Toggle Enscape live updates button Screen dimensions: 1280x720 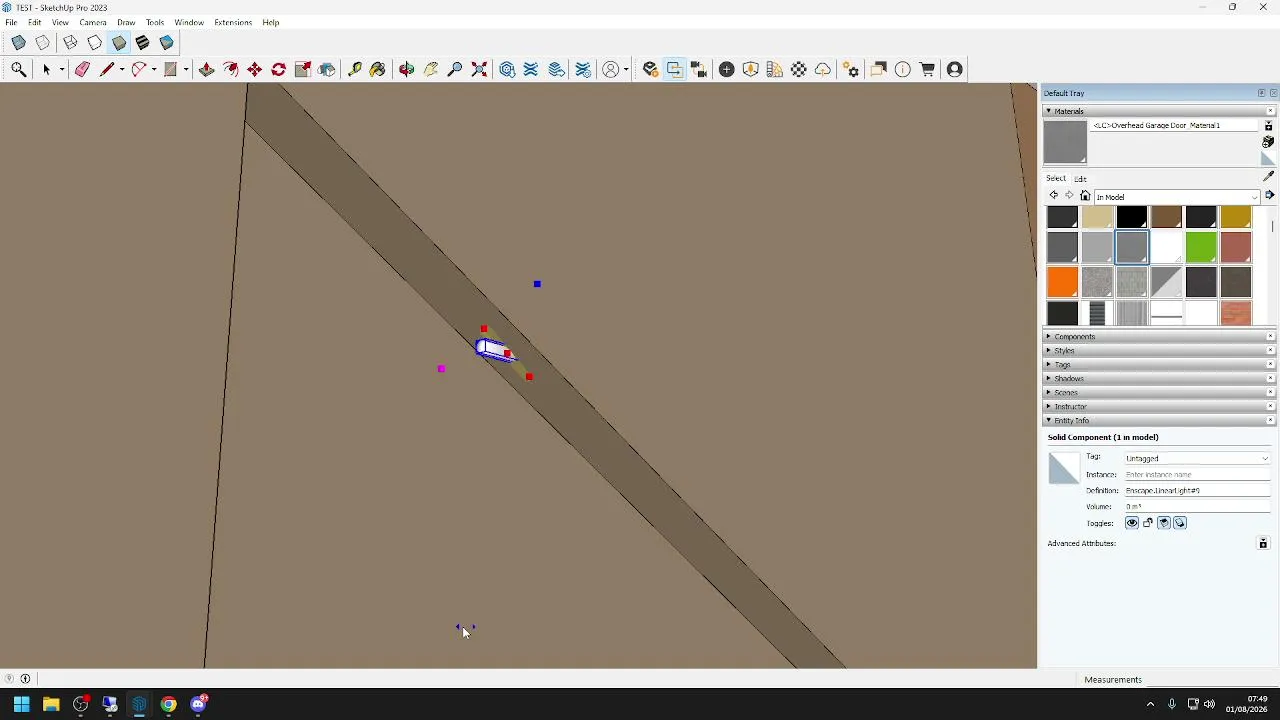click(x=675, y=69)
